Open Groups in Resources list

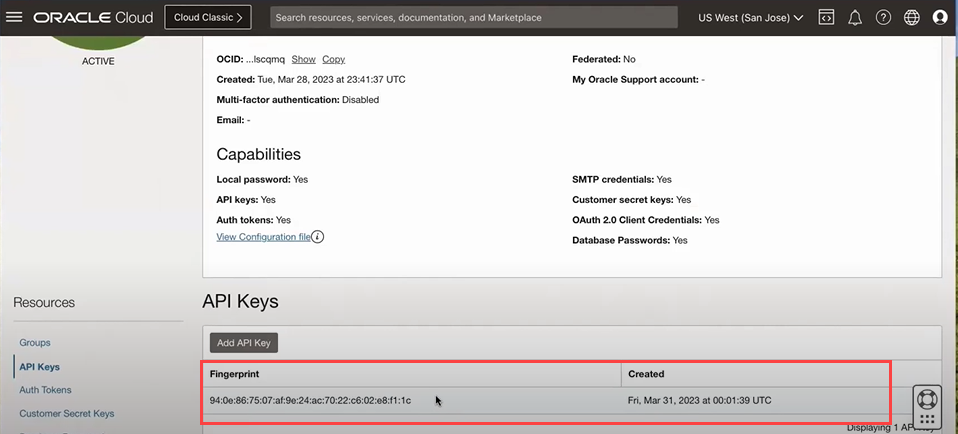(x=35, y=343)
